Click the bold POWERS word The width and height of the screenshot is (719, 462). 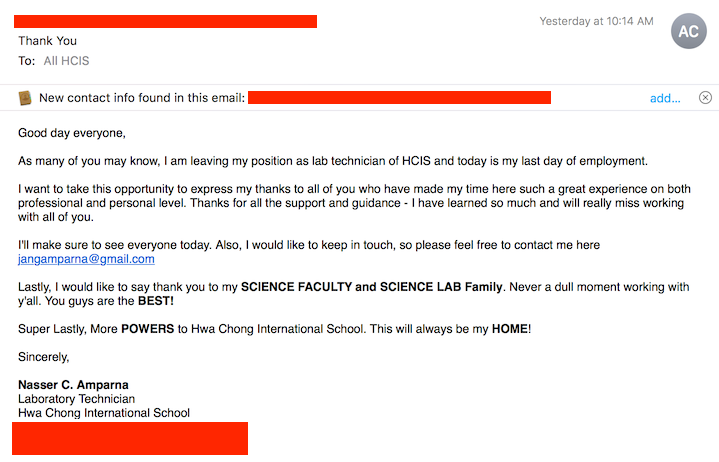148,329
